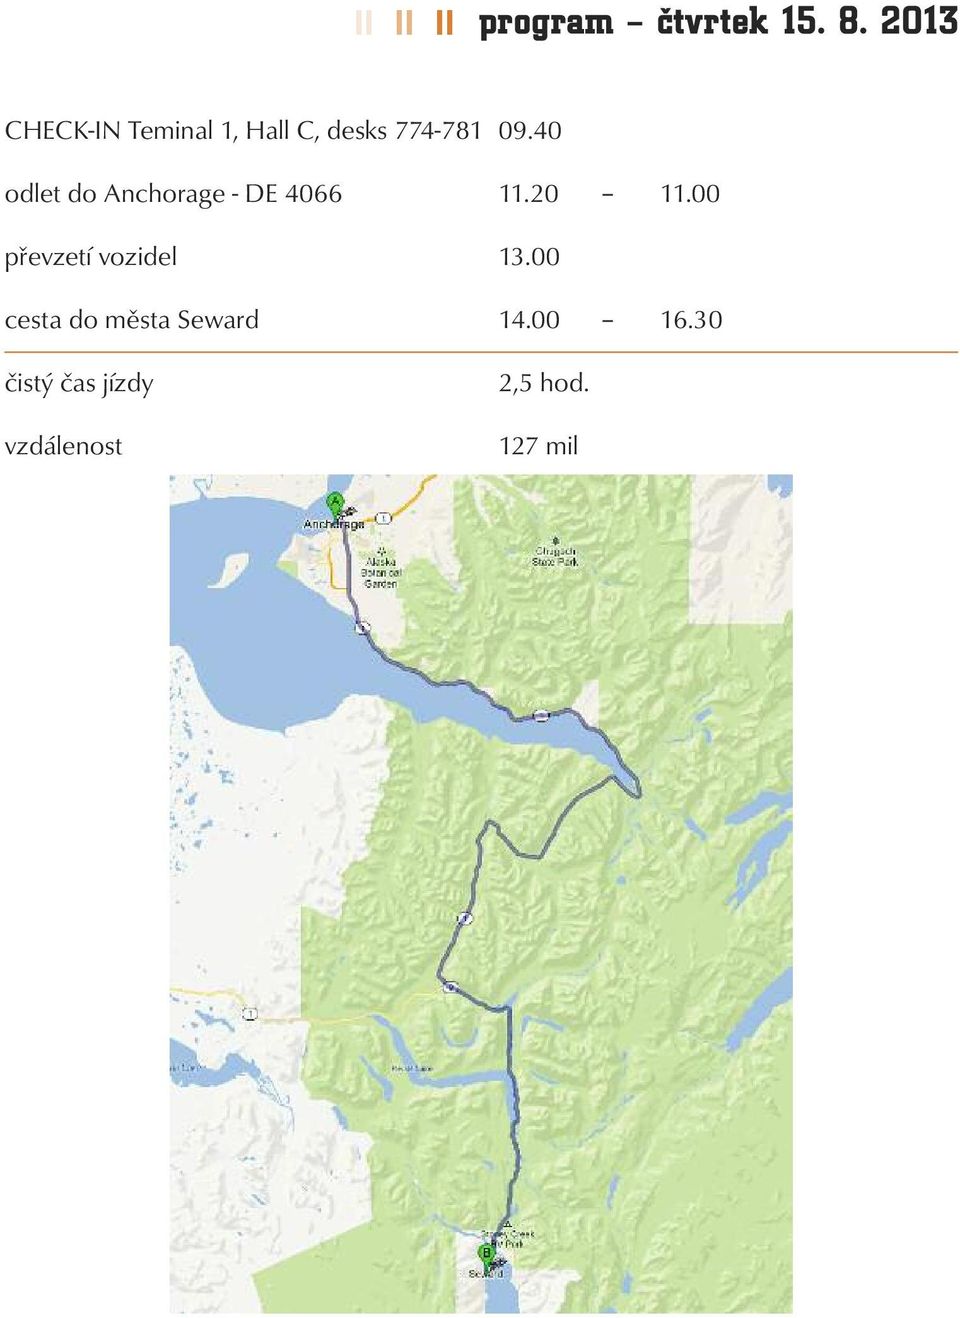Click the orange double-bar icon beside the program heading
The image size is (960, 1318).
[x=445, y=22]
